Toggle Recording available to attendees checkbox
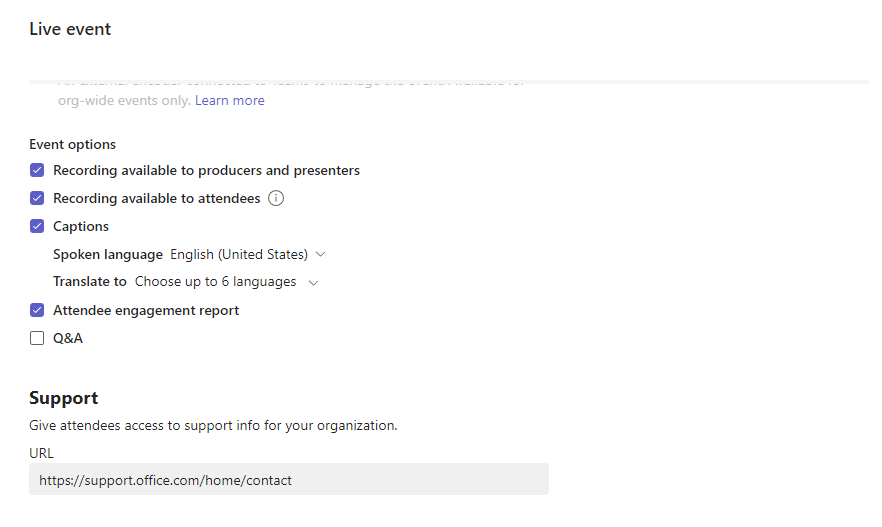The width and height of the screenshot is (882, 527). (37, 198)
